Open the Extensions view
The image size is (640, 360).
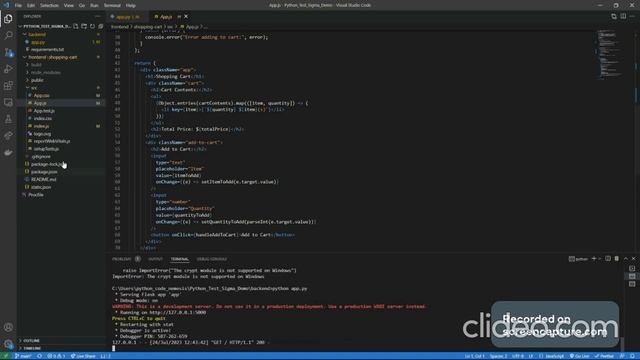point(8,86)
